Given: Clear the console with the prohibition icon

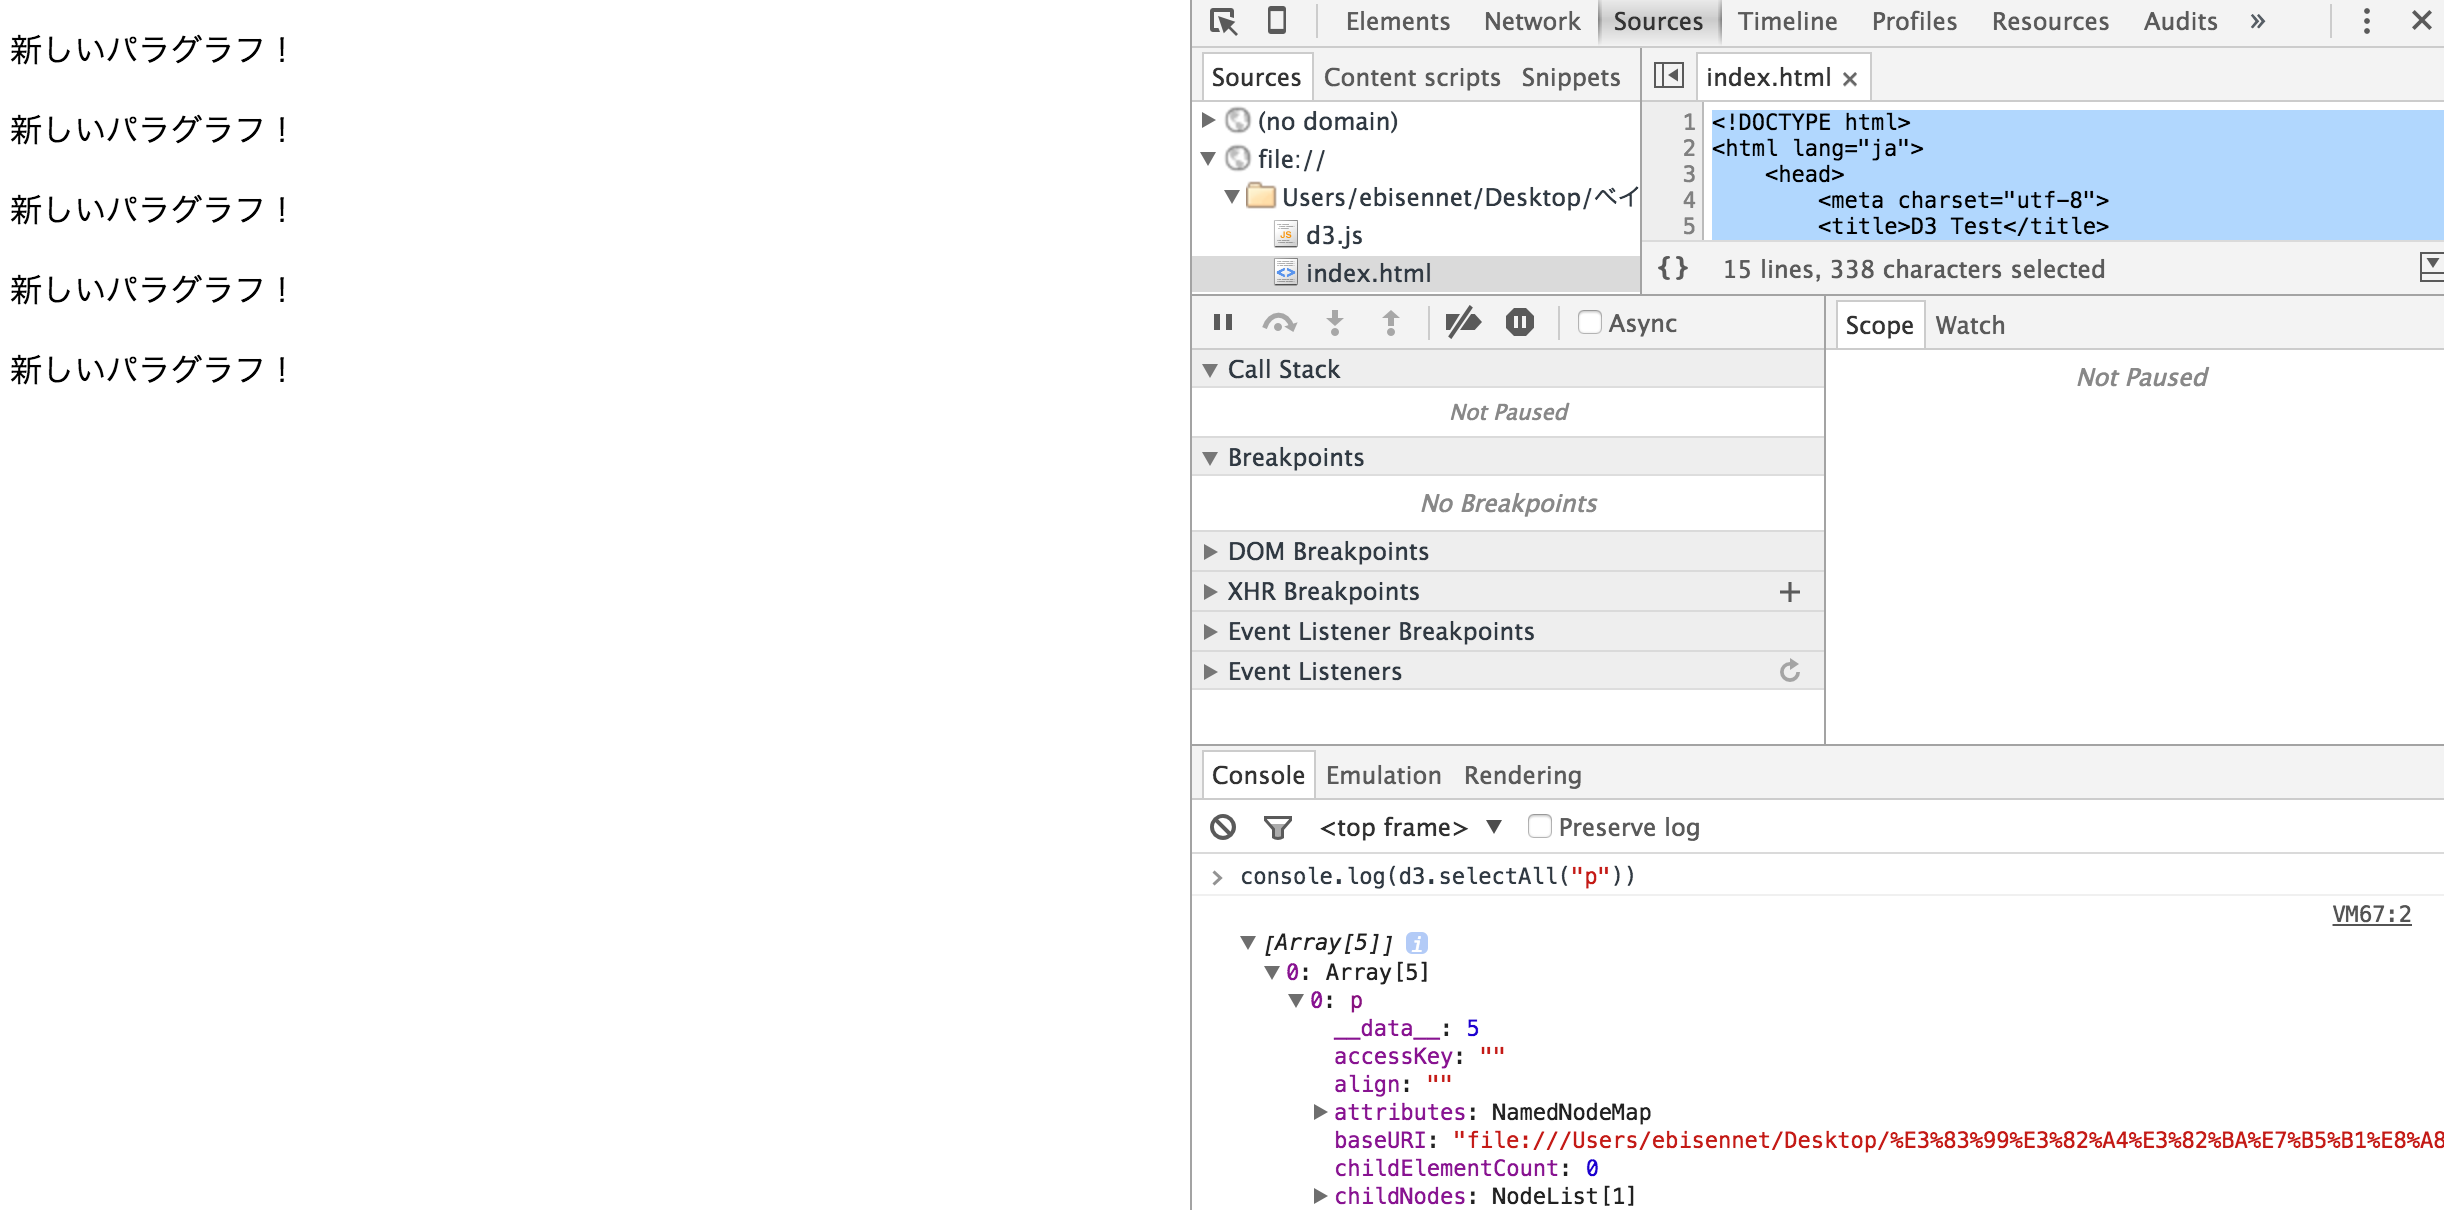Looking at the screenshot, I should pos(1221,826).
